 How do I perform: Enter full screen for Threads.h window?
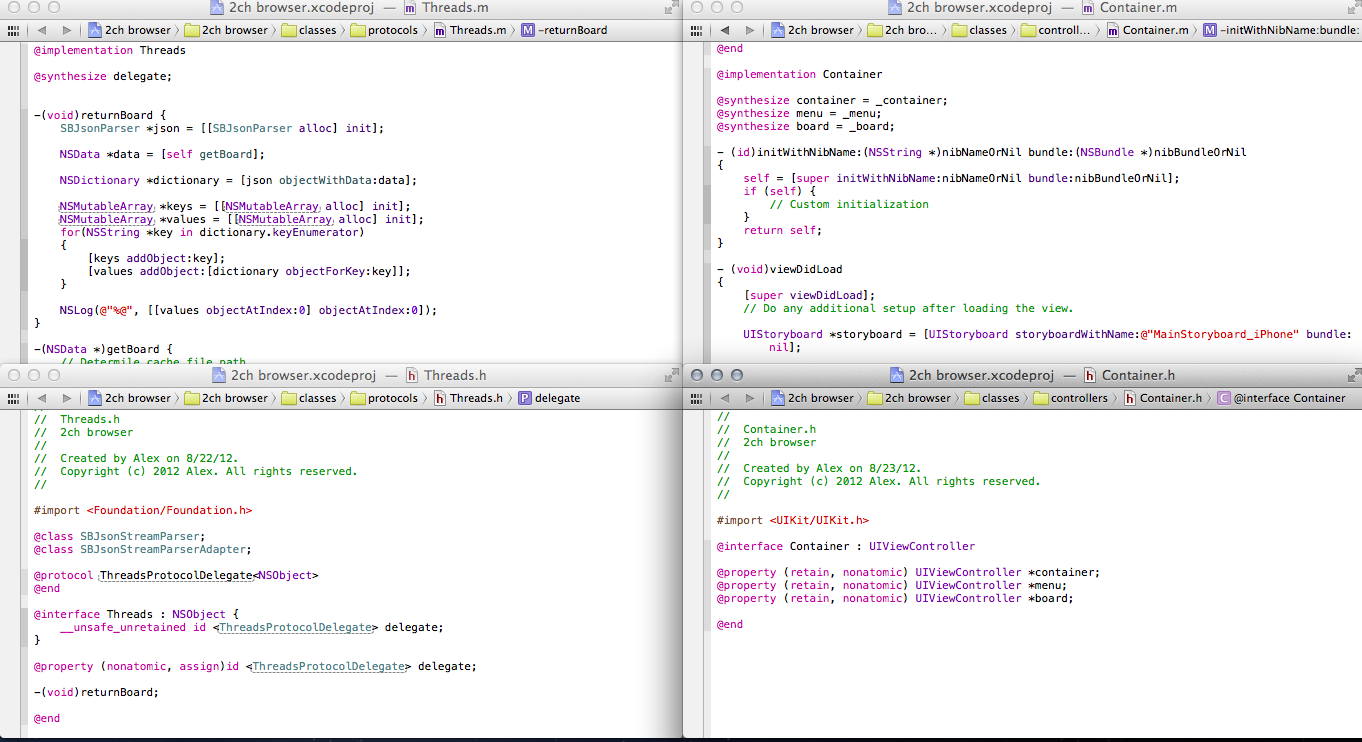pyautogui.click(x=670, y=376)
